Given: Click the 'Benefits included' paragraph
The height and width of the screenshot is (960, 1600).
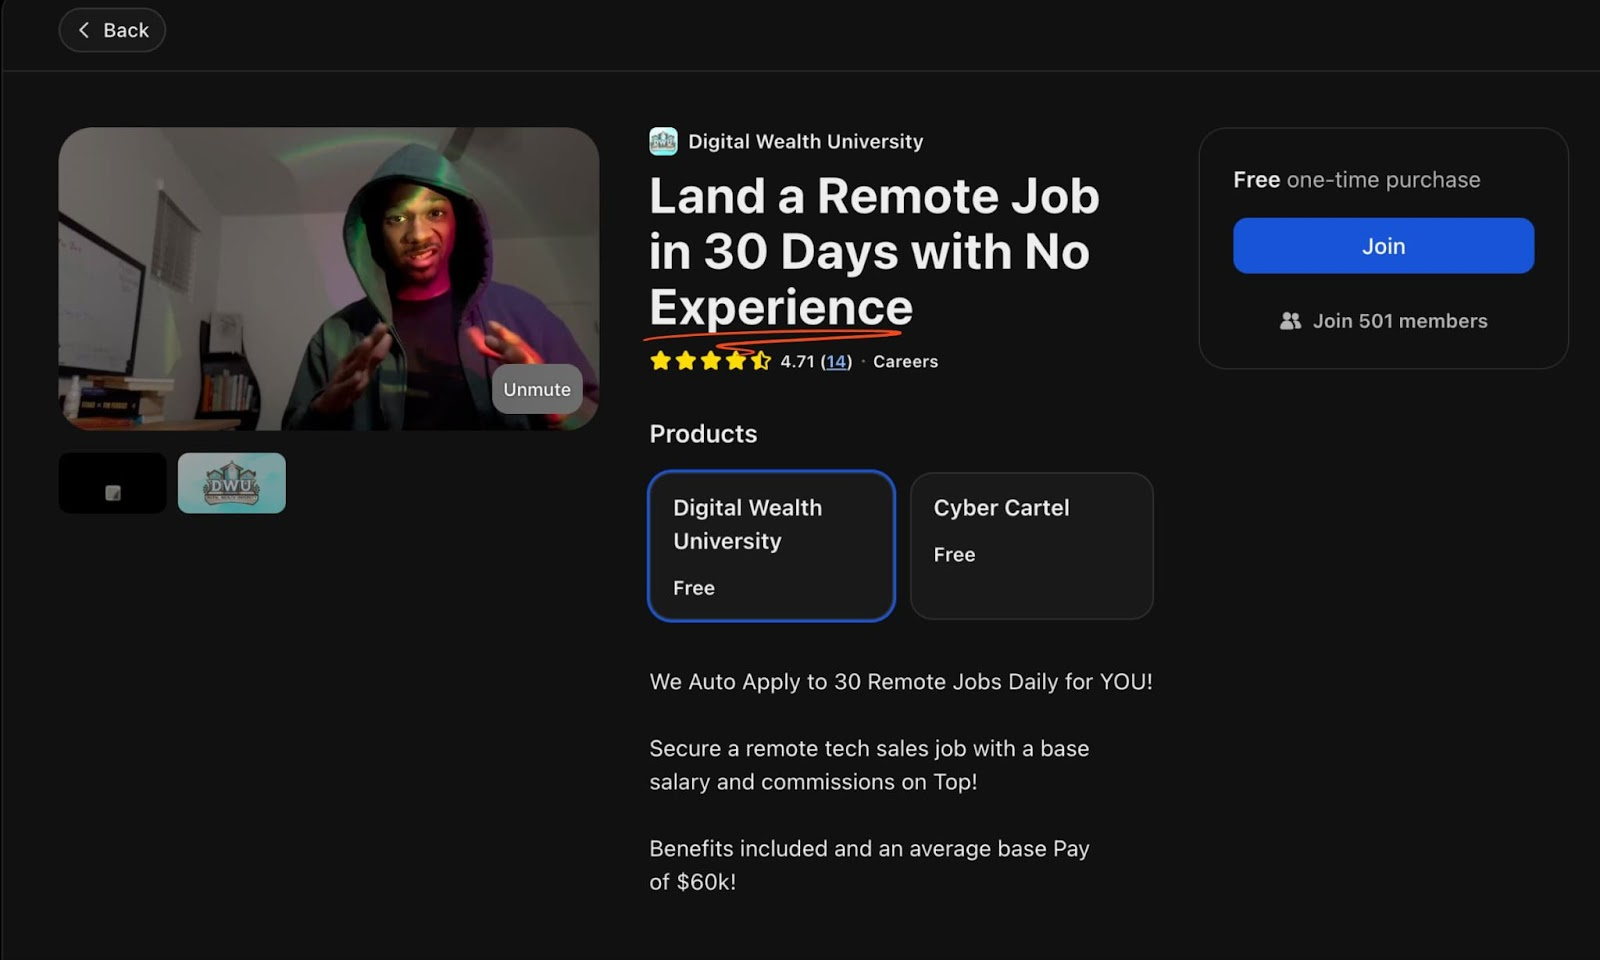Looking at the screenshot, I should tap(869, 865).
